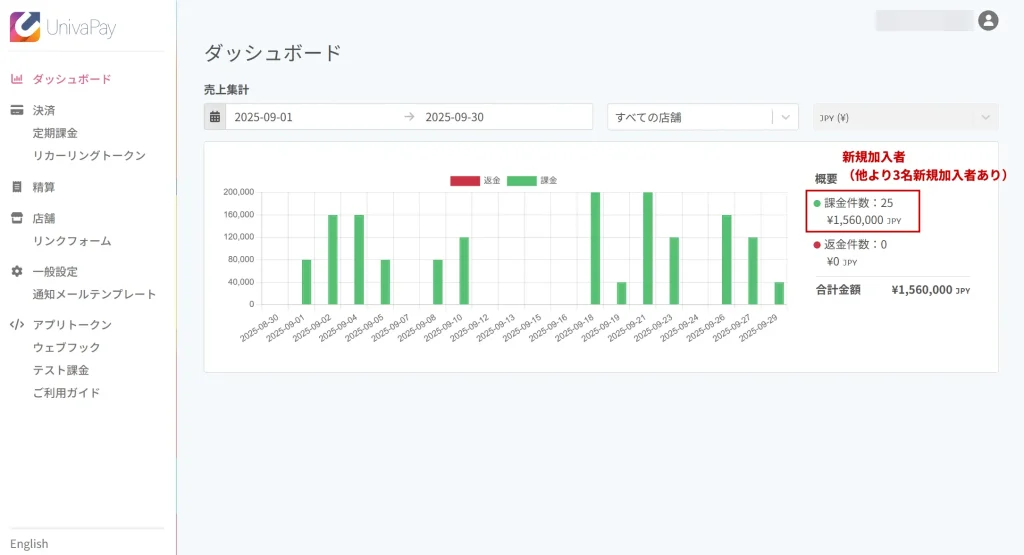The height and width of the screenshot is (555, 1024).
Task: Click the 精算 document icon
Action: pyautogui.click(x=16, y=187)
